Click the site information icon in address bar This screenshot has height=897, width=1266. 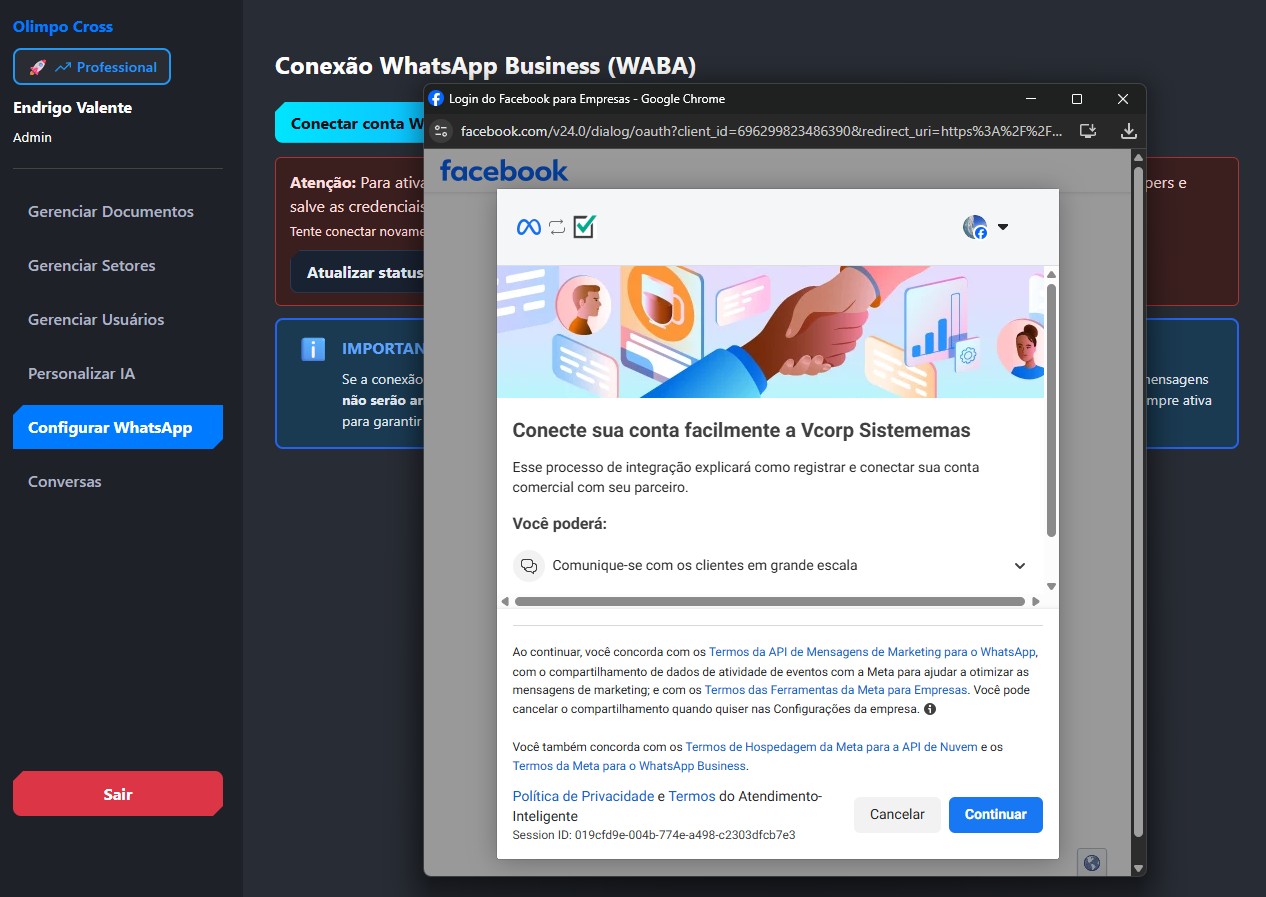pos(441,130)
